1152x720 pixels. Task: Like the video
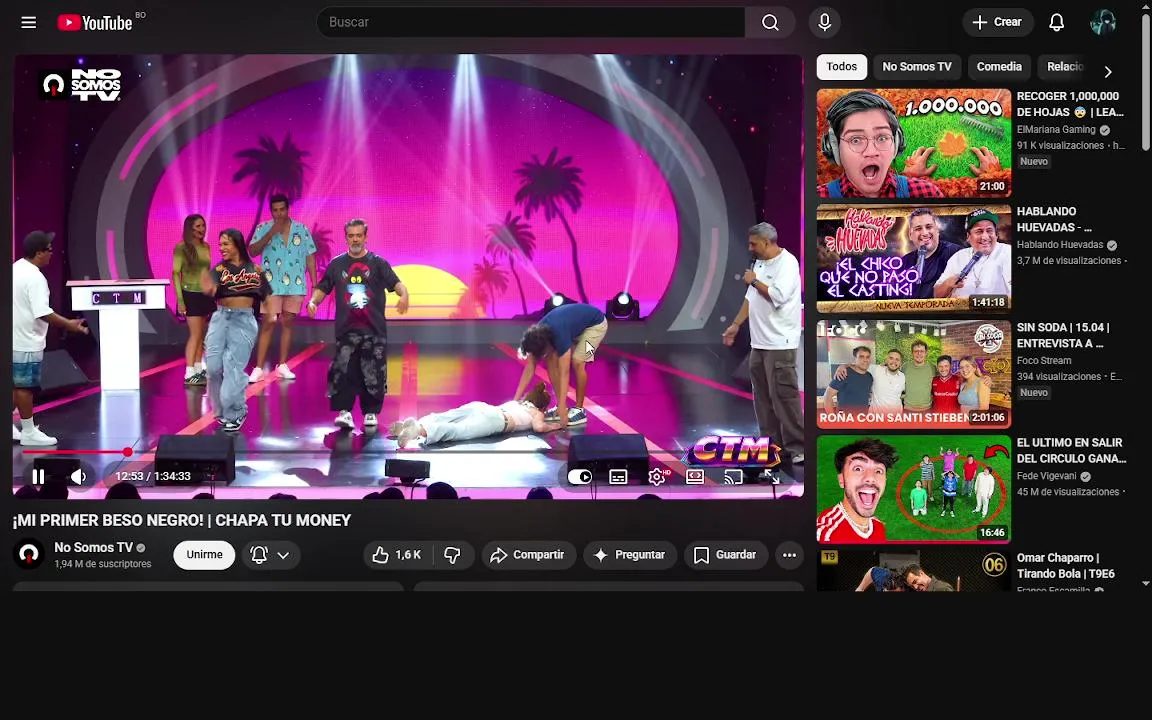(x=397, y=555)
